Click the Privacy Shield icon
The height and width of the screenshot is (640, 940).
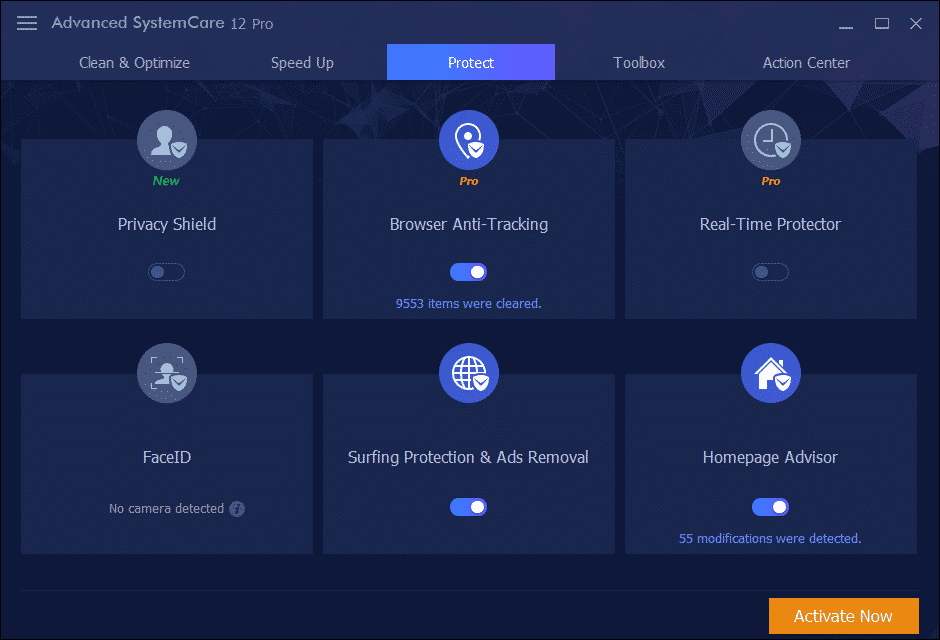pyautogui.click(x=167, y=140)
